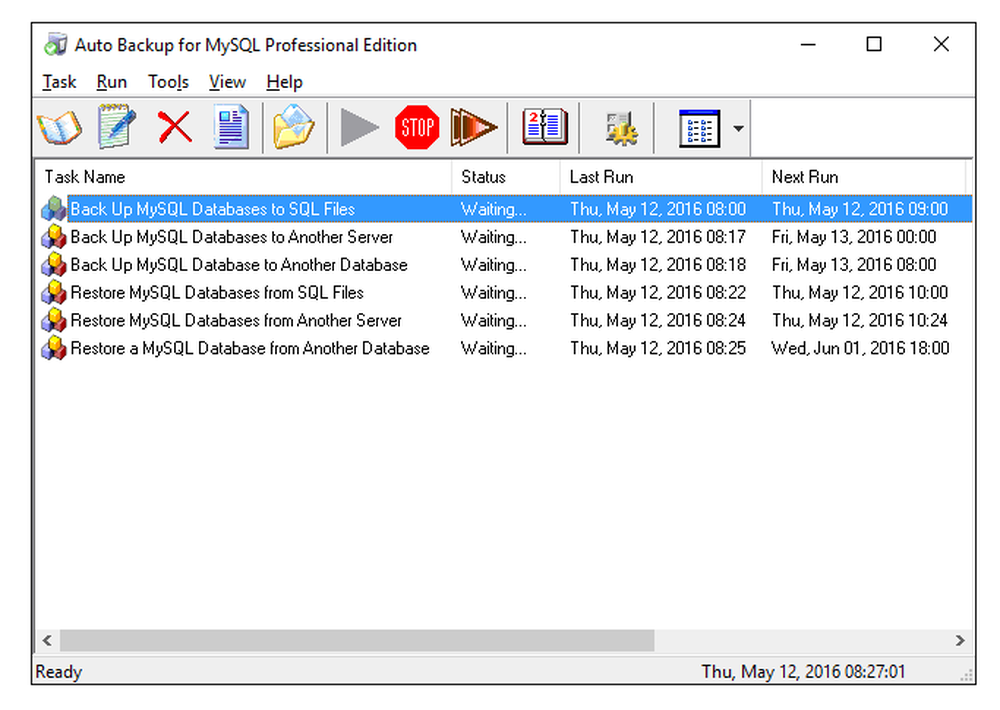Image resolution: width=1000 pixels, height=710 pixels.
Task: Click the icon beside Back Up MySQL Databases to Another Server
Action: tap(54, 237)
